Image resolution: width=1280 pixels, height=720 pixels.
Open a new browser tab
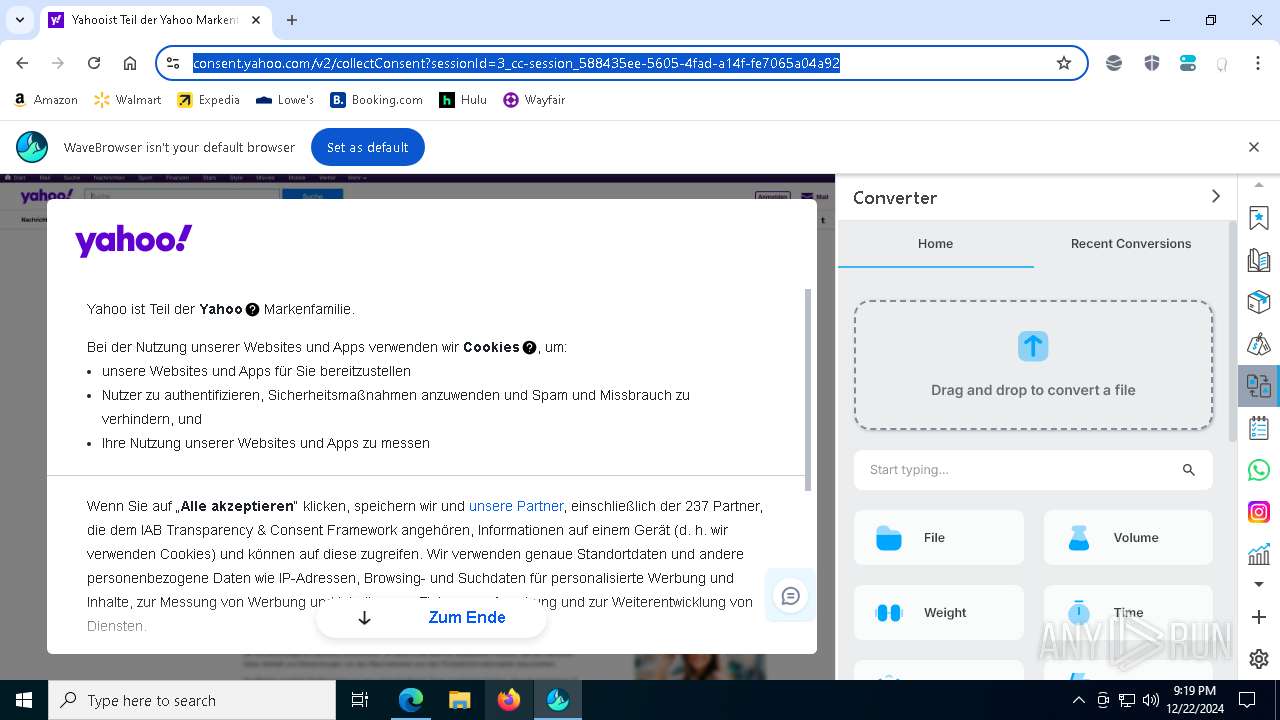pos(292,20)
